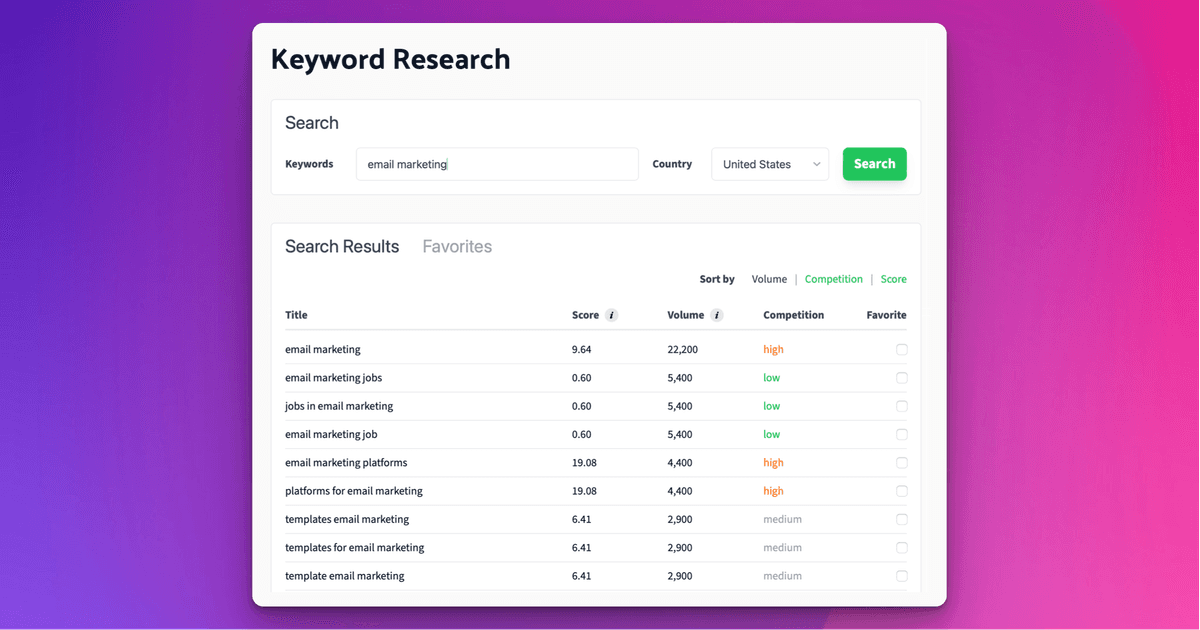Image resolution: width=1200 pixels, height=630 pixels.
Task: Click the keyword title 'templates for email marketing'
Action: pos(355,548)
